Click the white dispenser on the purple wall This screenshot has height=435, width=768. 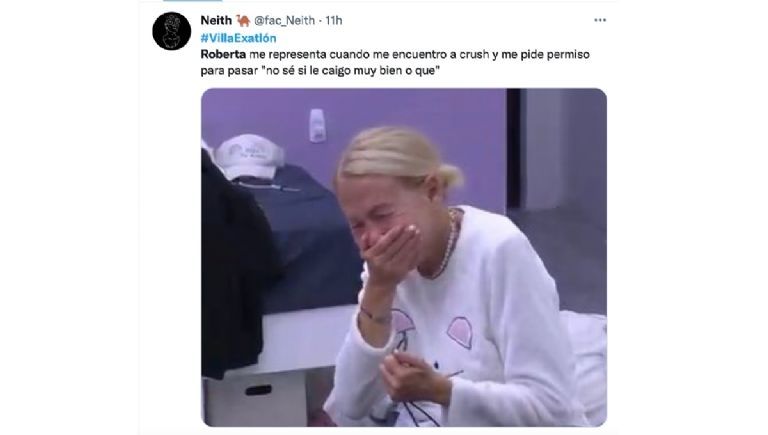point(317,125)
